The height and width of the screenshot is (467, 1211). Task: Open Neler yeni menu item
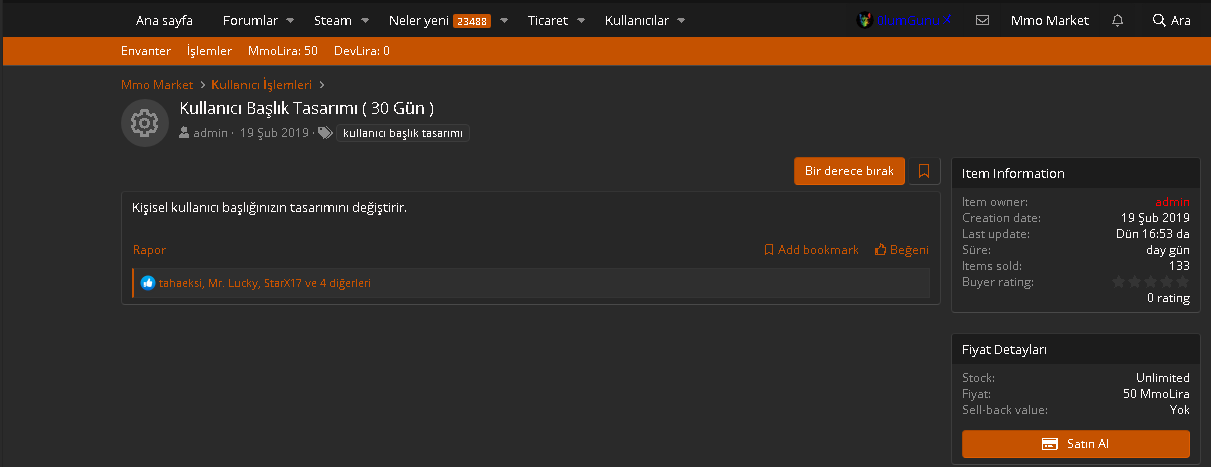[419, 20]
